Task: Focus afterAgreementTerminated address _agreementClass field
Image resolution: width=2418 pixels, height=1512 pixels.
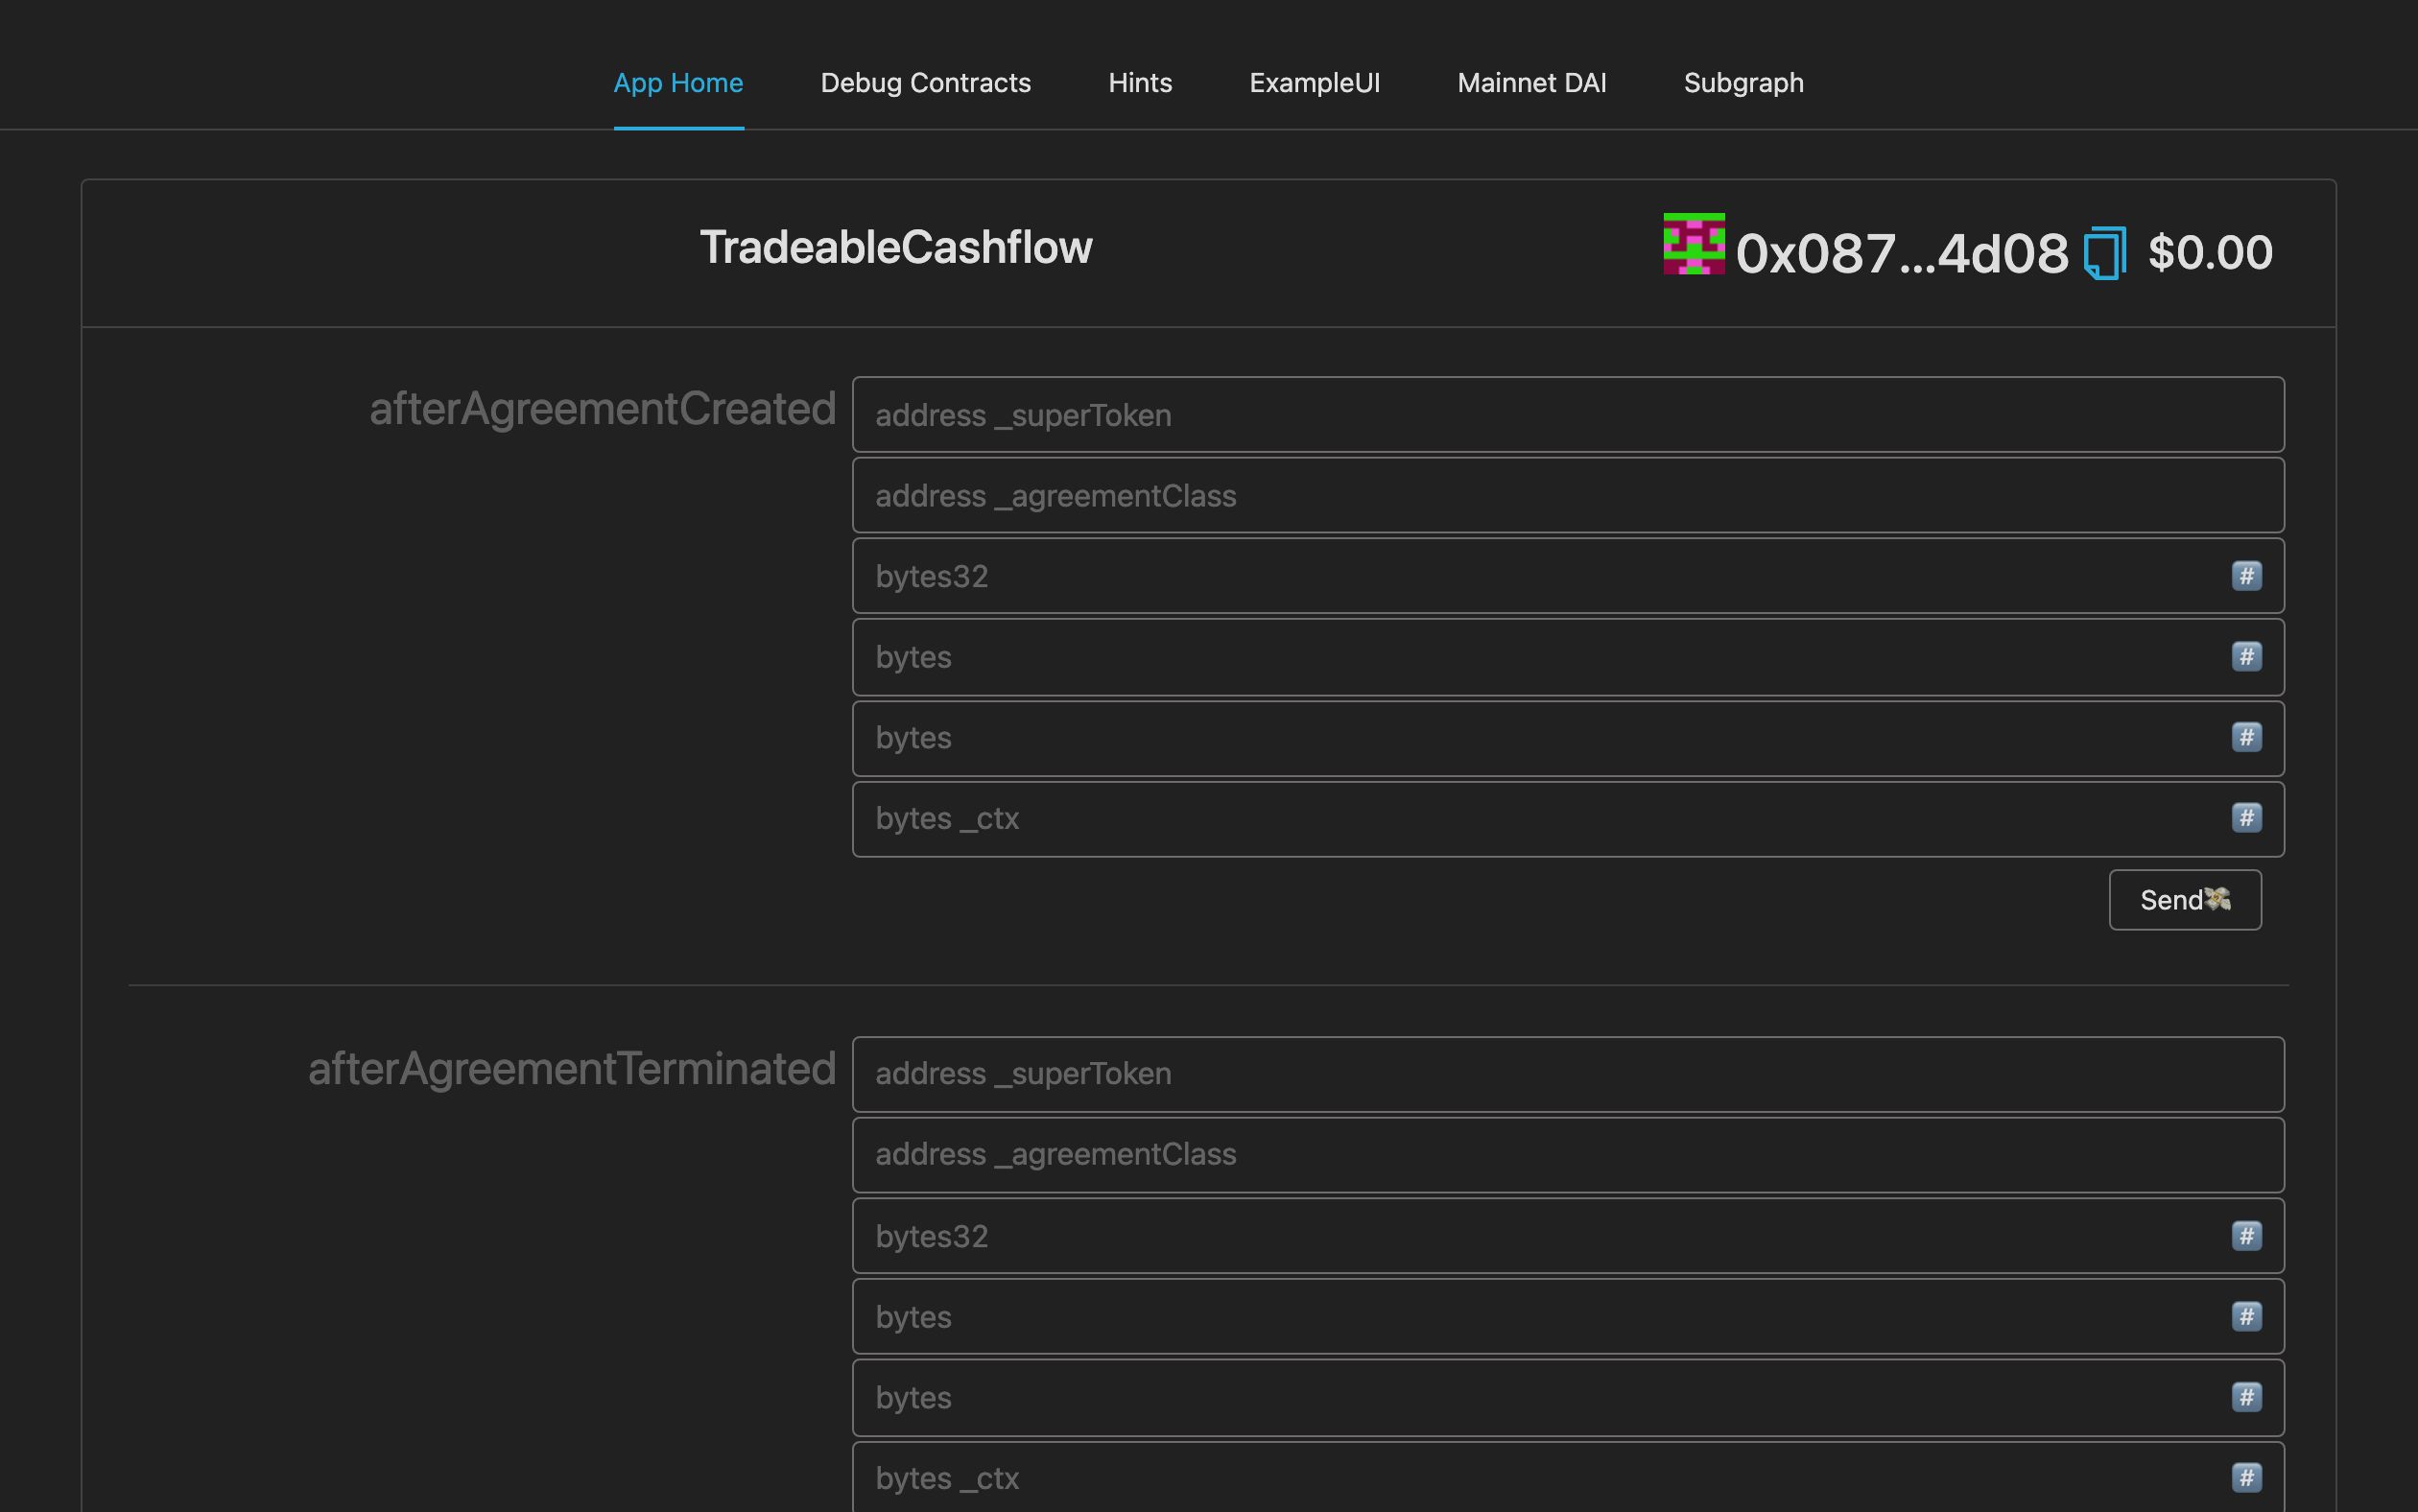Action: click(x=1567, y=1155)
